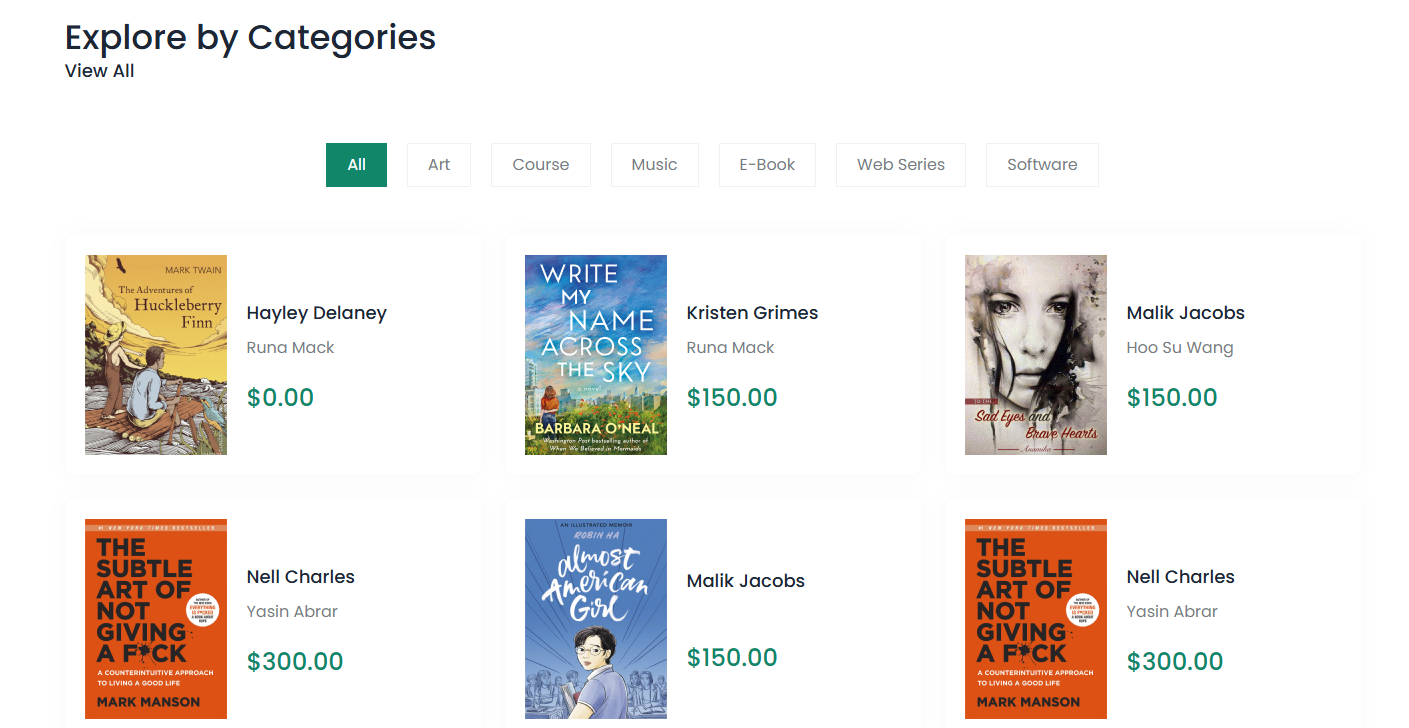Viewport: 1409px width, 728px height.
Task: Open the E-Book category tab
Action: click(x=767, y=165)
